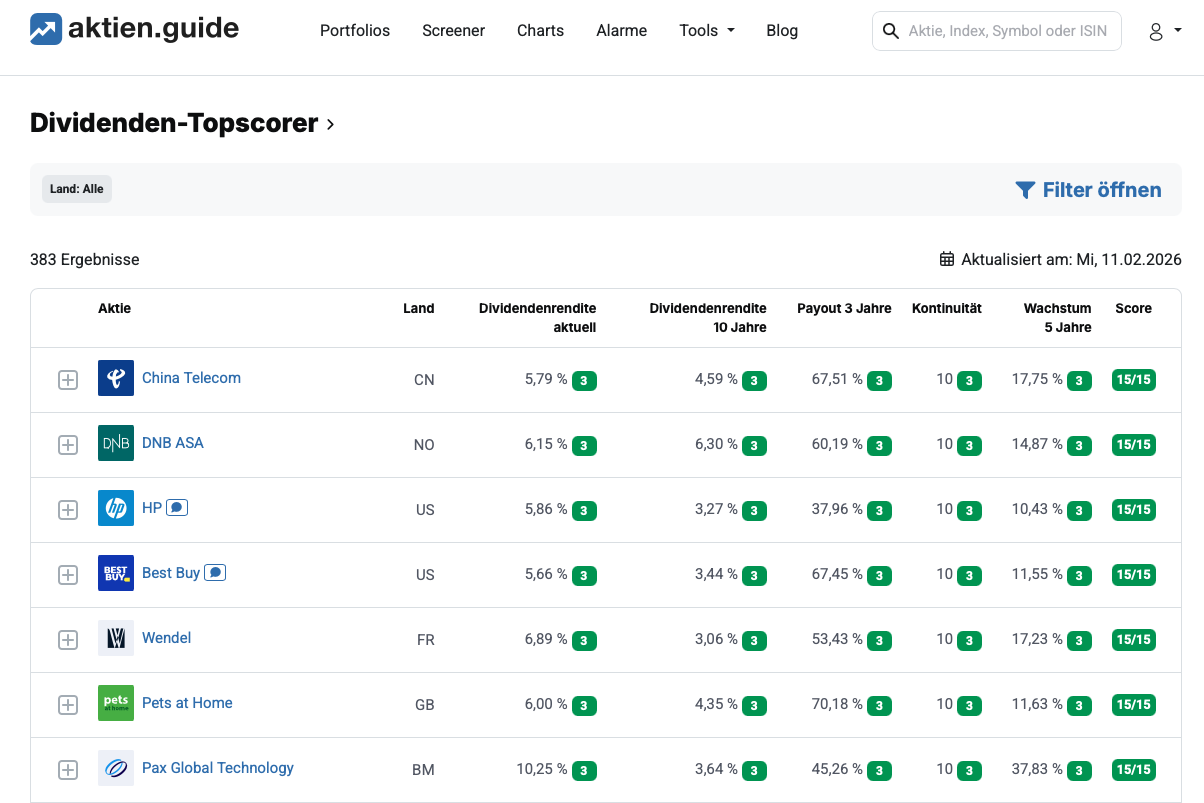Click the Pets at Home logo

click(x=116, y=703)
